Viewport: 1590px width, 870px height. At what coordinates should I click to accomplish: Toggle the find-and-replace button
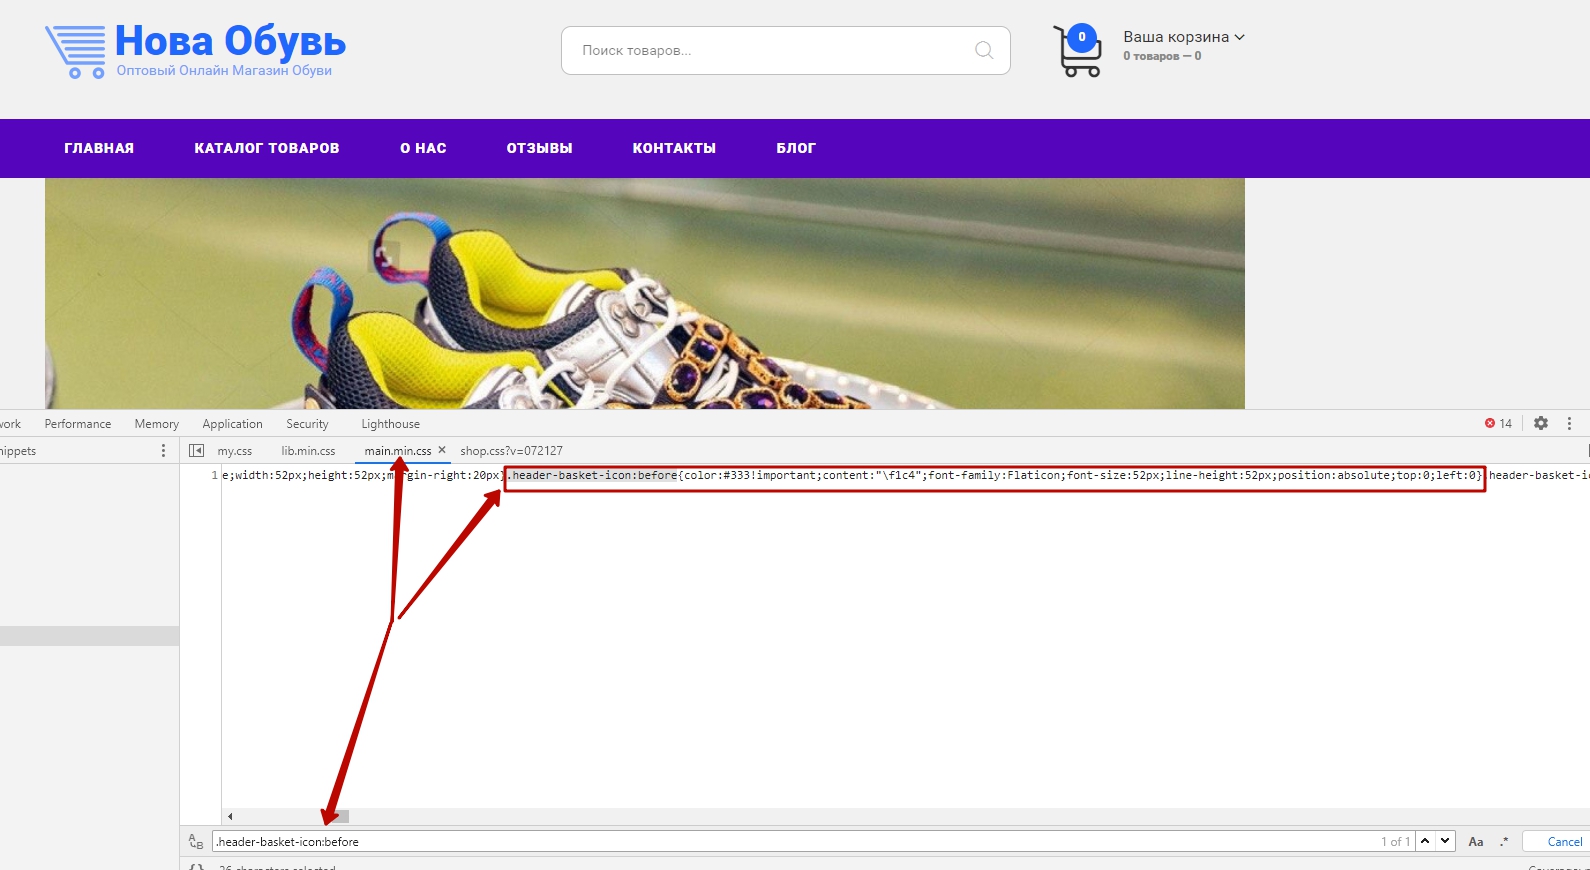(196, 841)
